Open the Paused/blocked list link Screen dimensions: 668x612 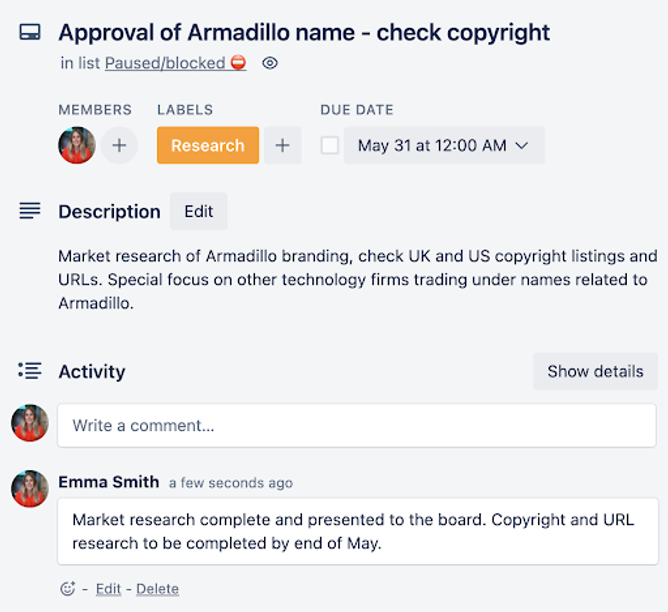[x=176, y=63]
